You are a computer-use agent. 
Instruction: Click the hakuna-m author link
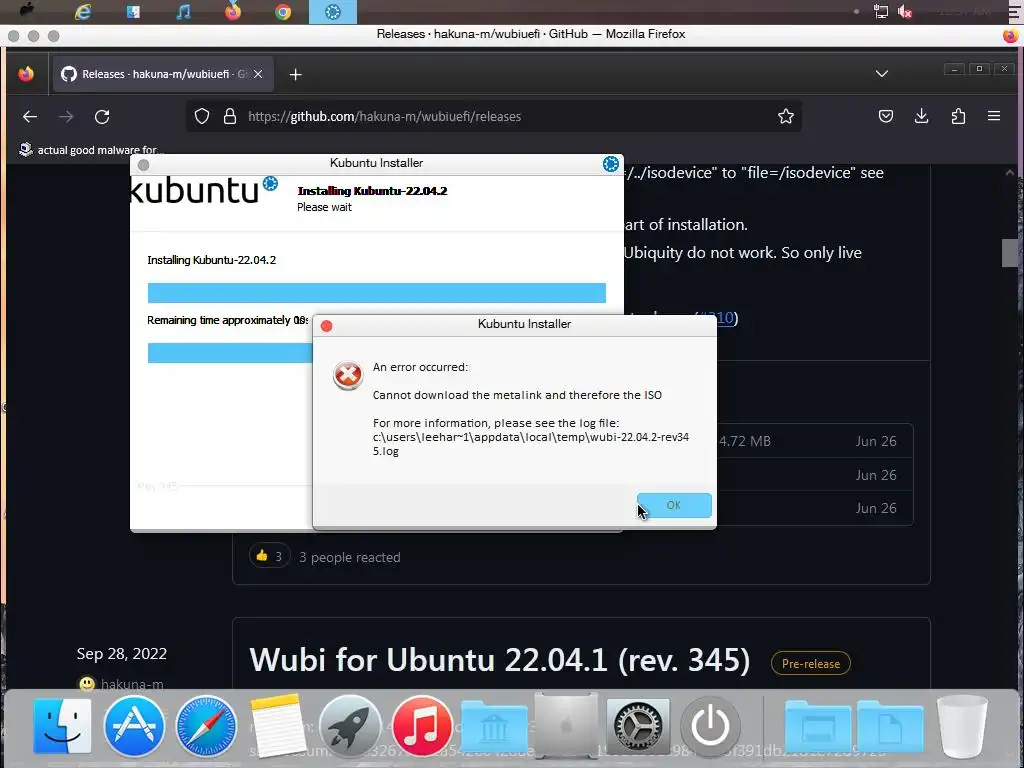(132, 684)
